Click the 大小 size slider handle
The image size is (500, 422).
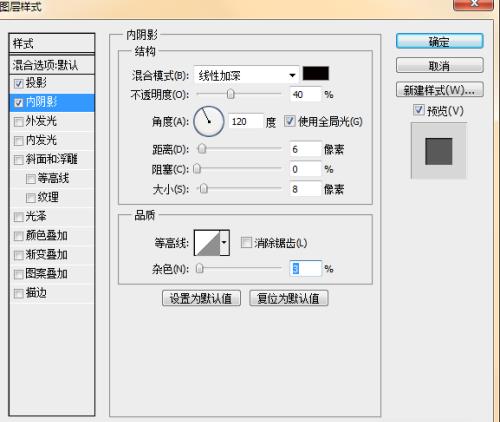point(204,189)
